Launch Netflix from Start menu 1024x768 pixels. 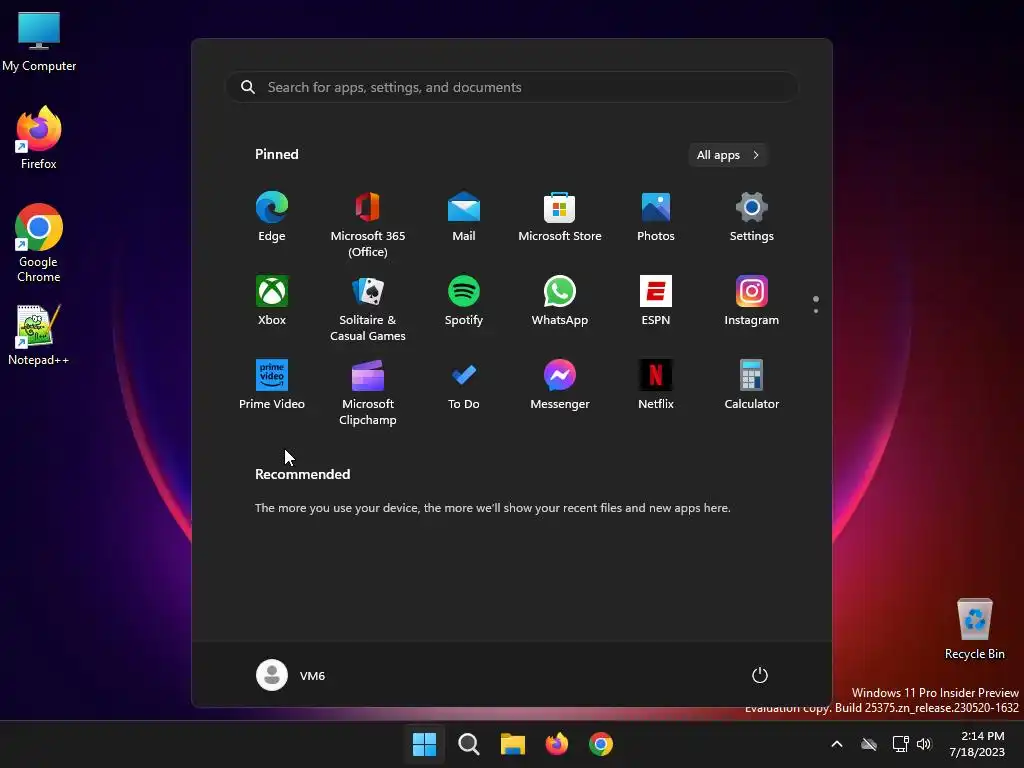point(656,385)
